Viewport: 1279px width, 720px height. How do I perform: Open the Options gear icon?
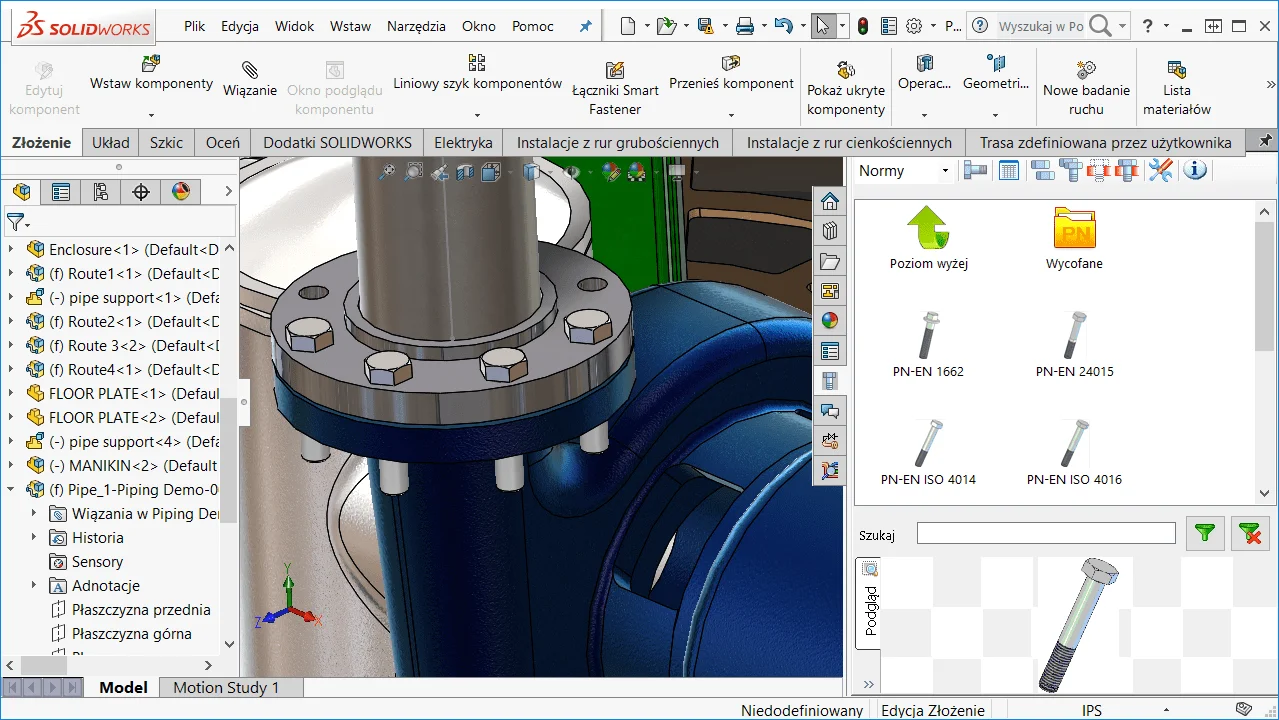(x=913, y=26)
